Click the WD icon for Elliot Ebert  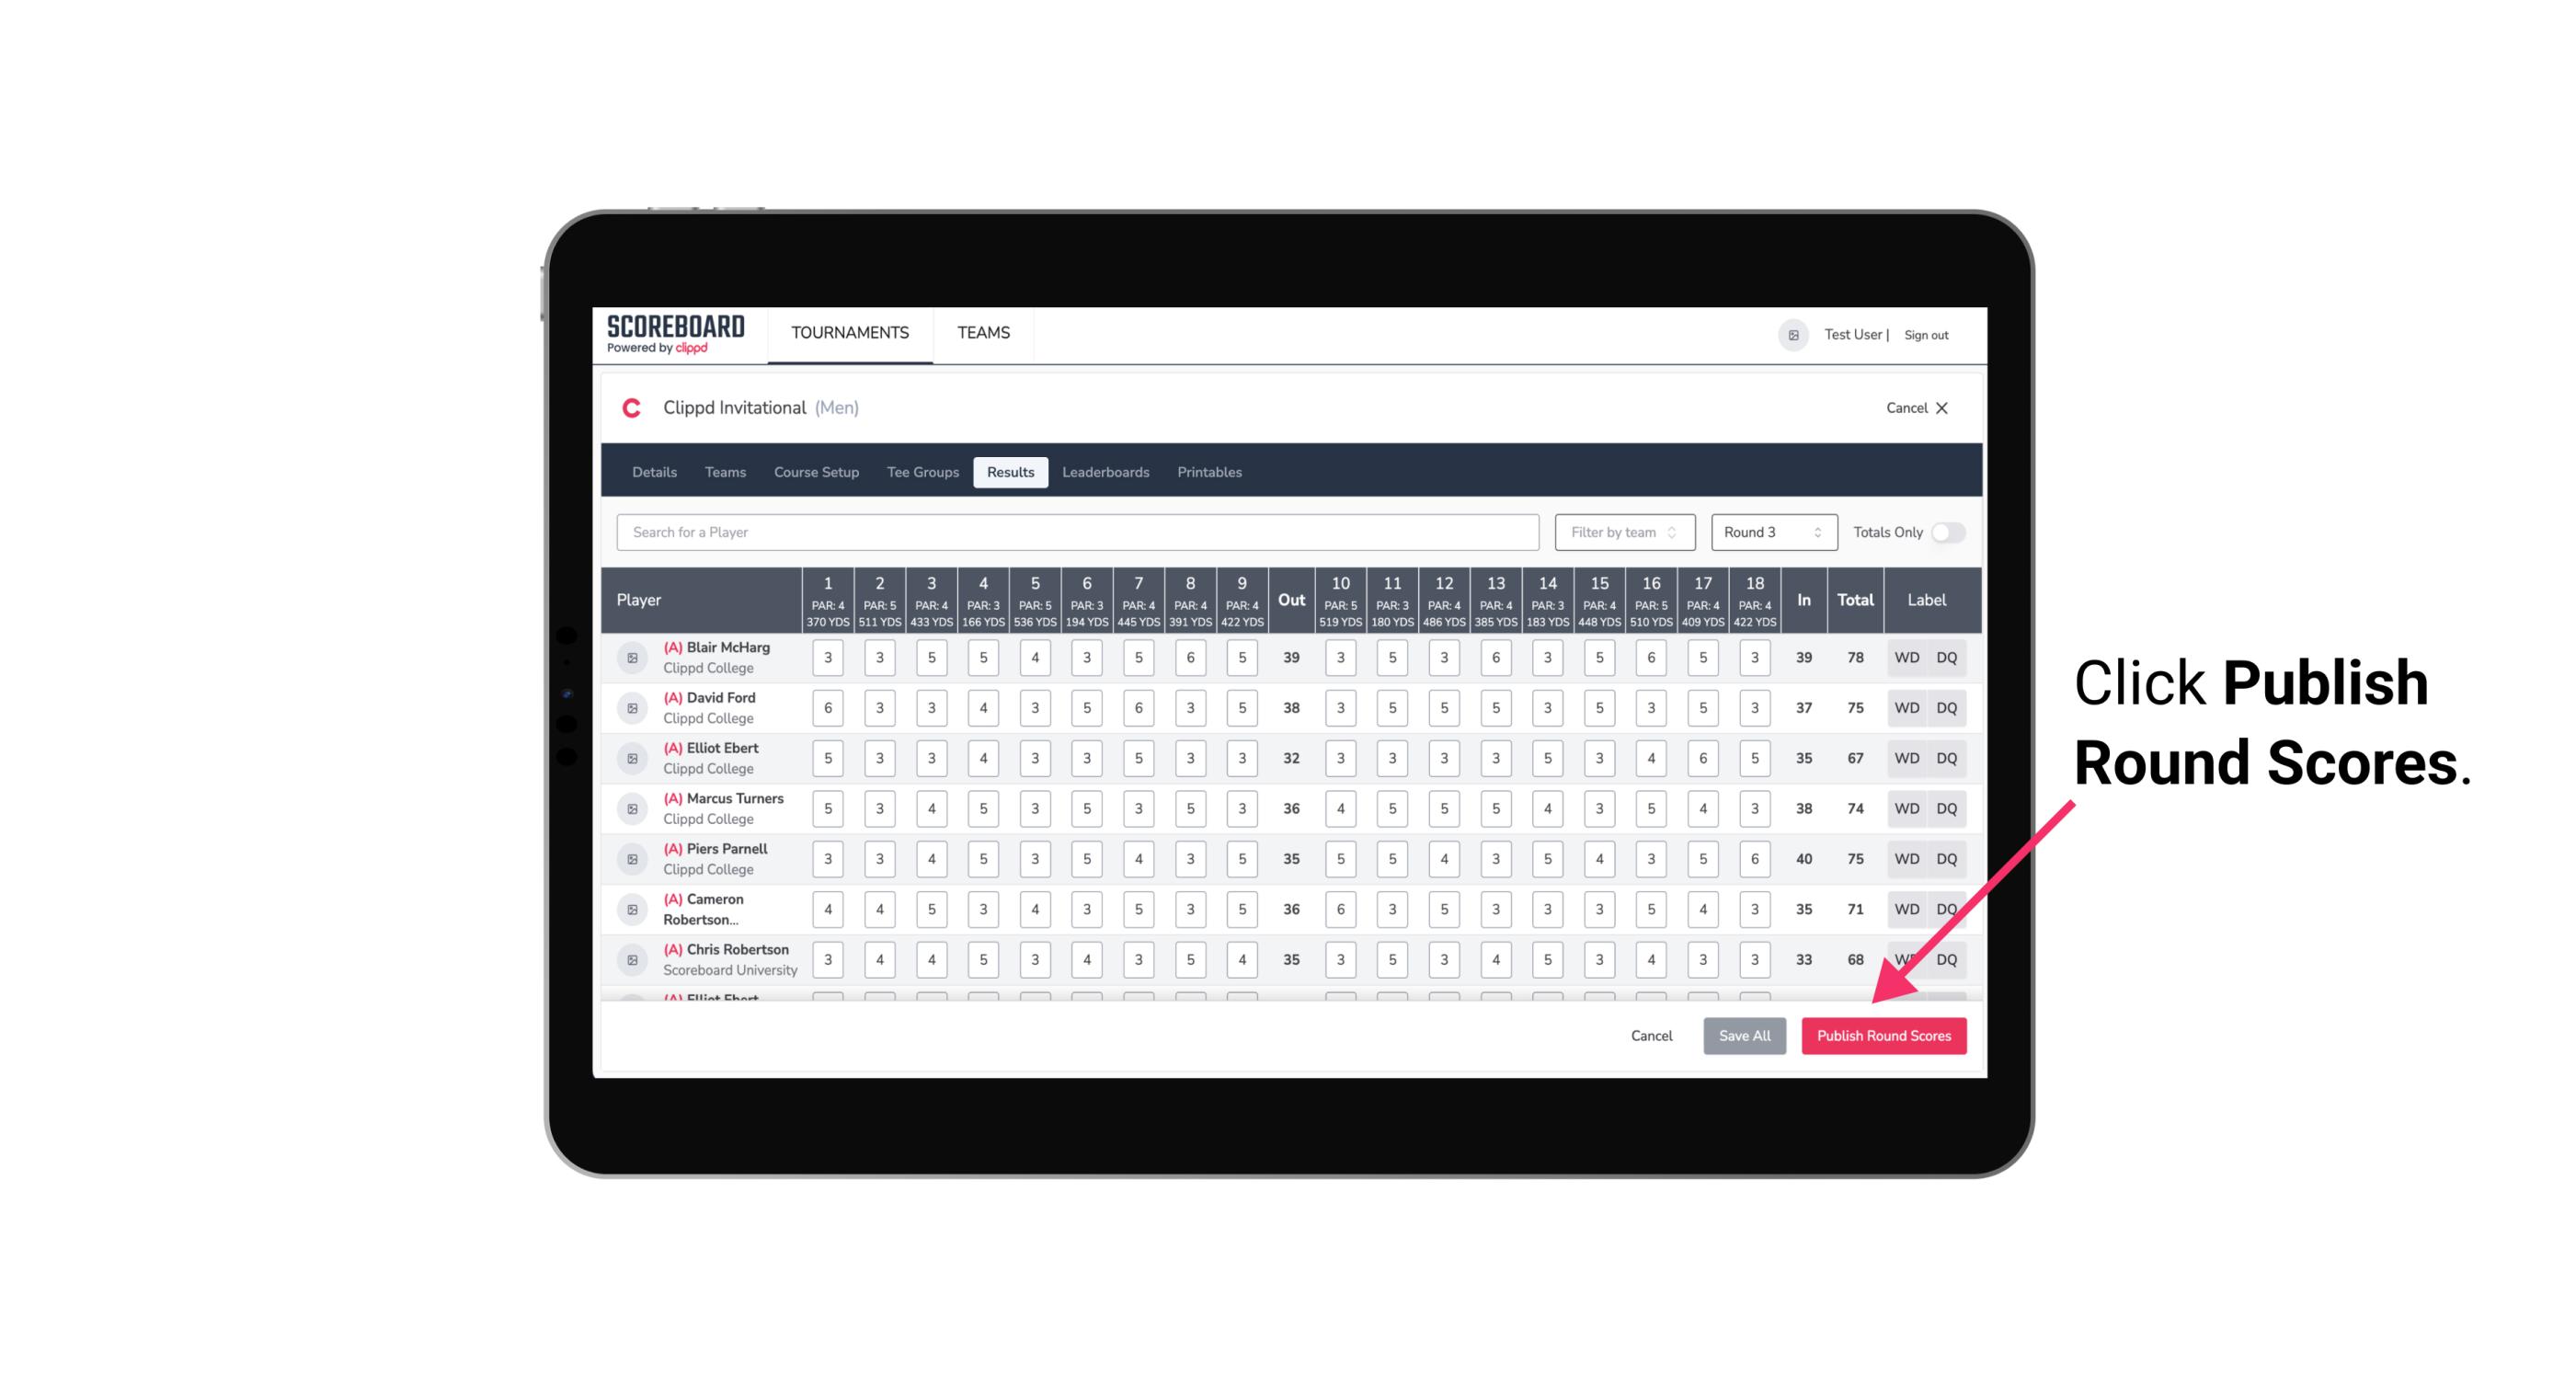(x=1907, y=758)
